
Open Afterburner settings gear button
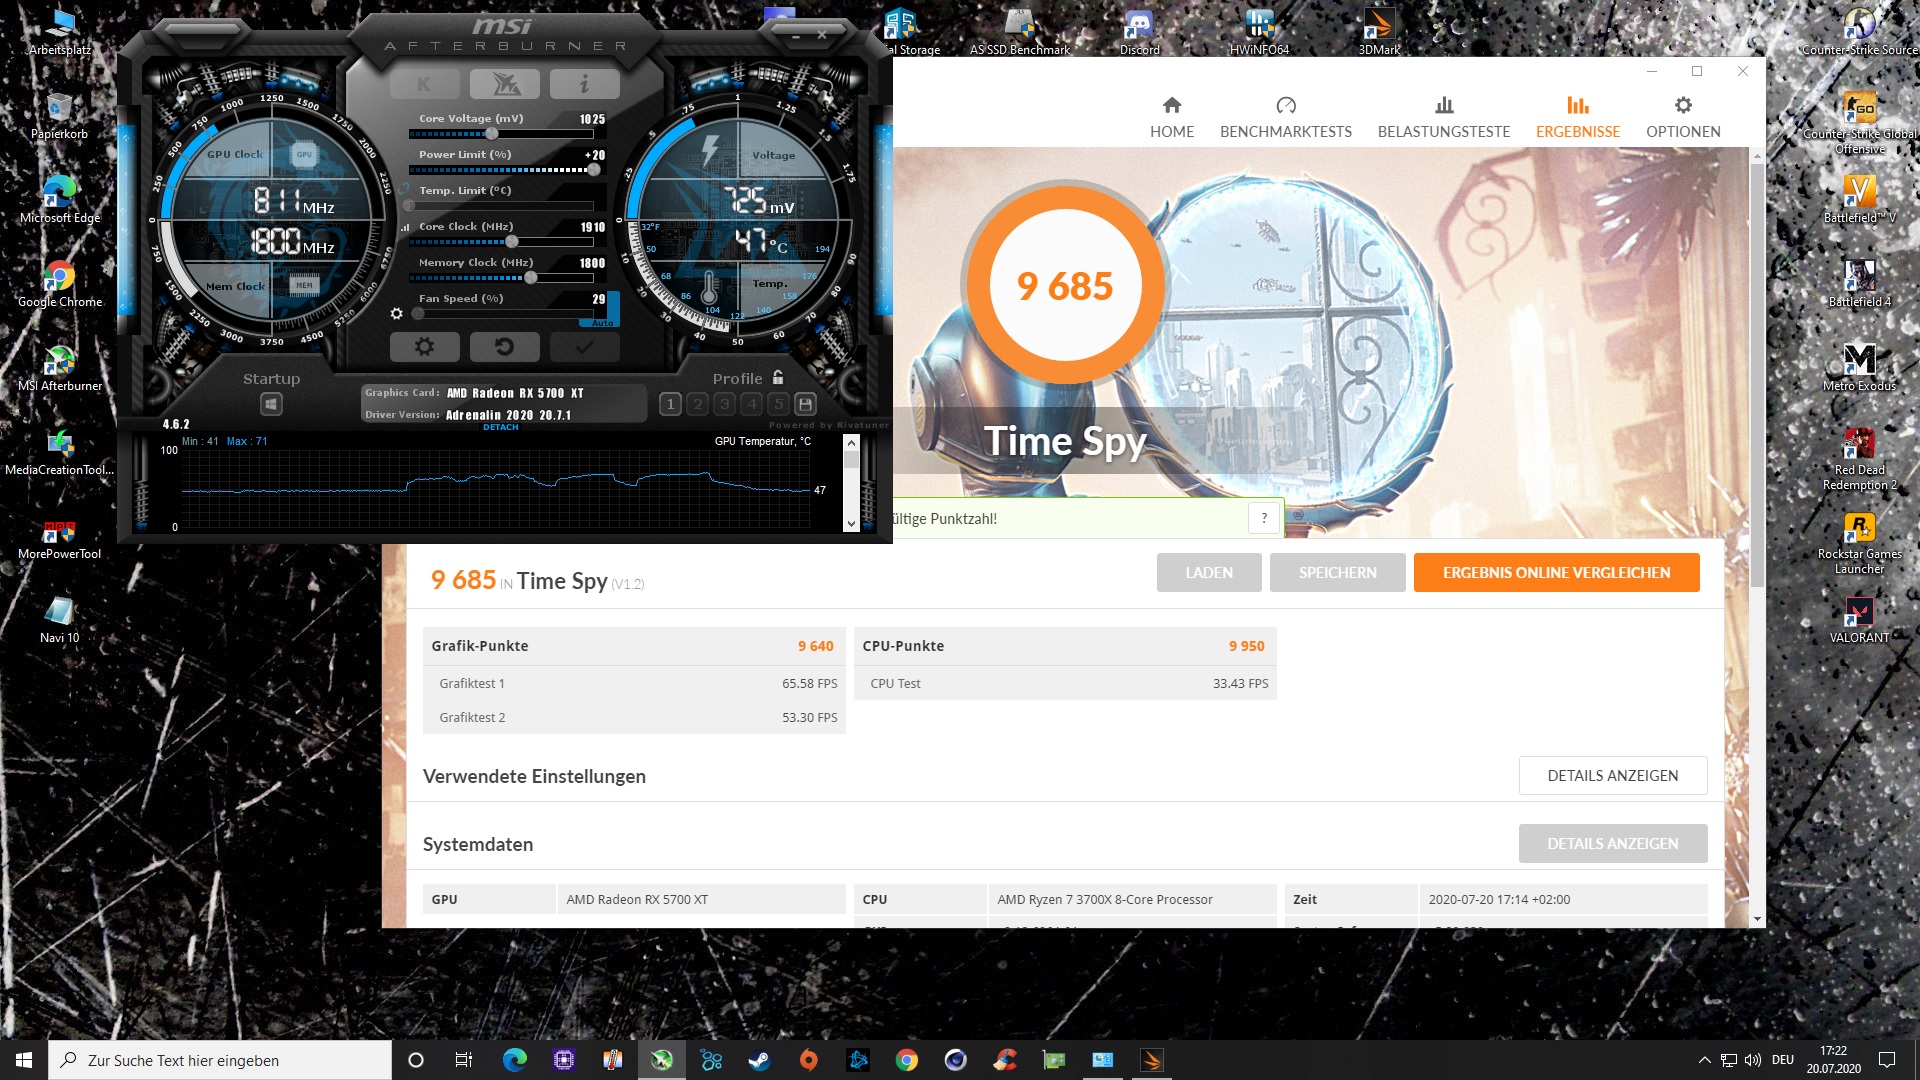point(424,347)
